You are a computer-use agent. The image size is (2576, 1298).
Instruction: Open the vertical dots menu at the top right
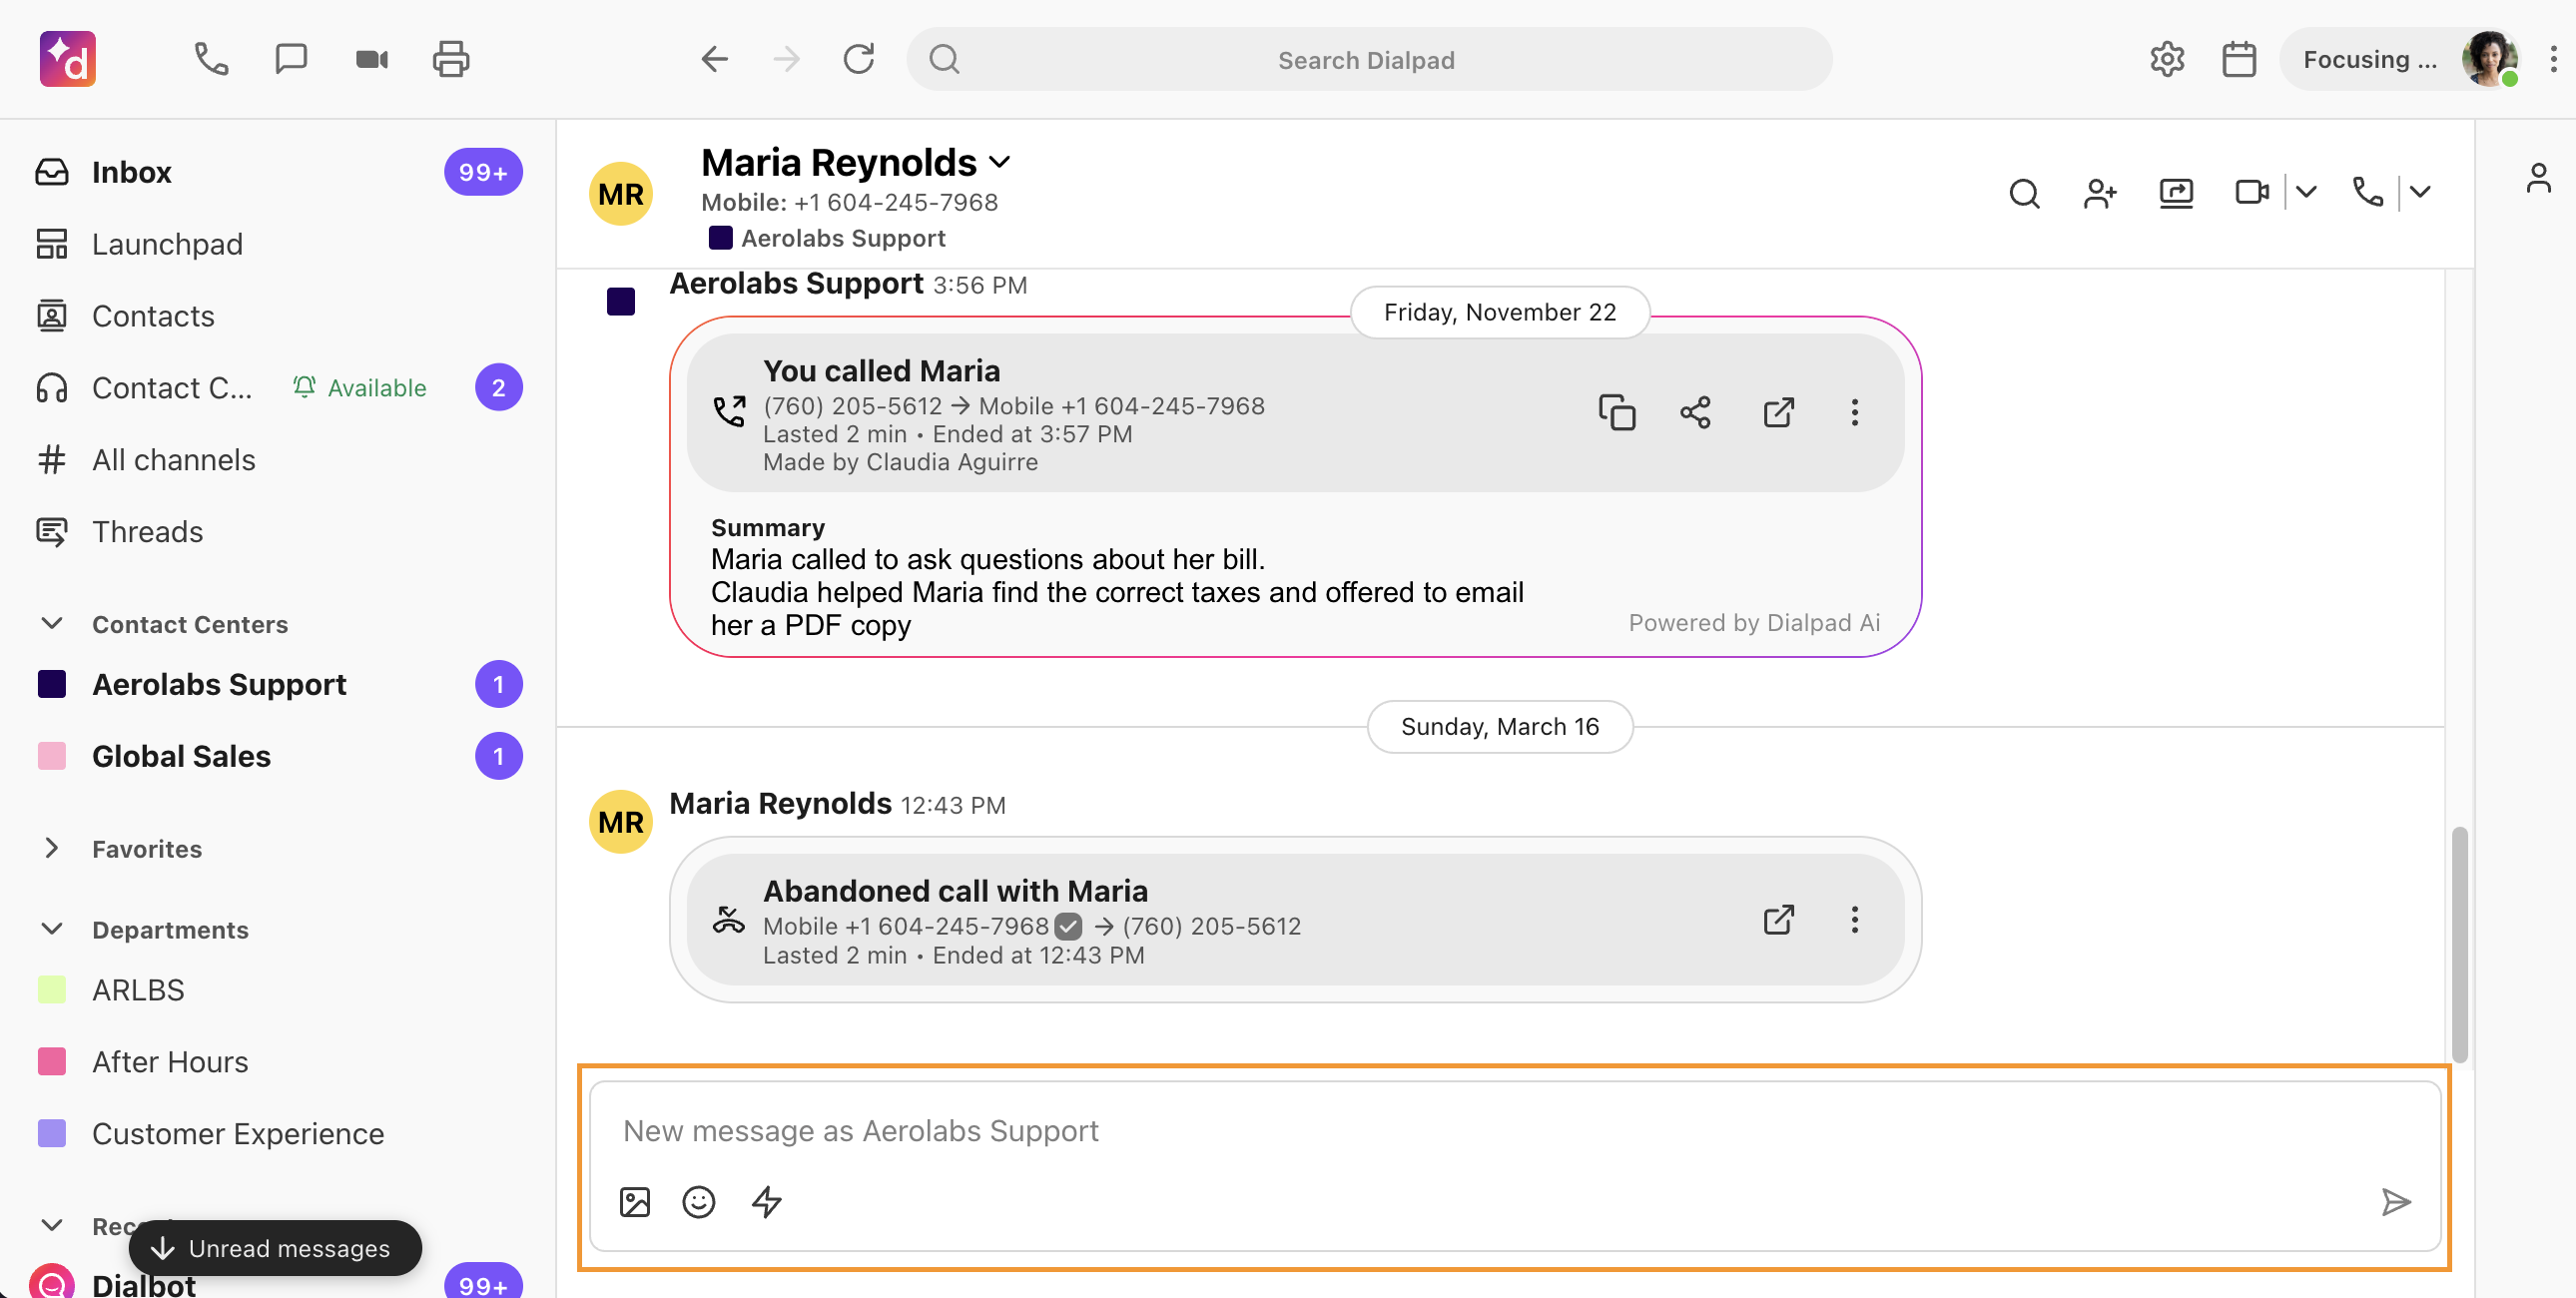tap(2553, 59)
